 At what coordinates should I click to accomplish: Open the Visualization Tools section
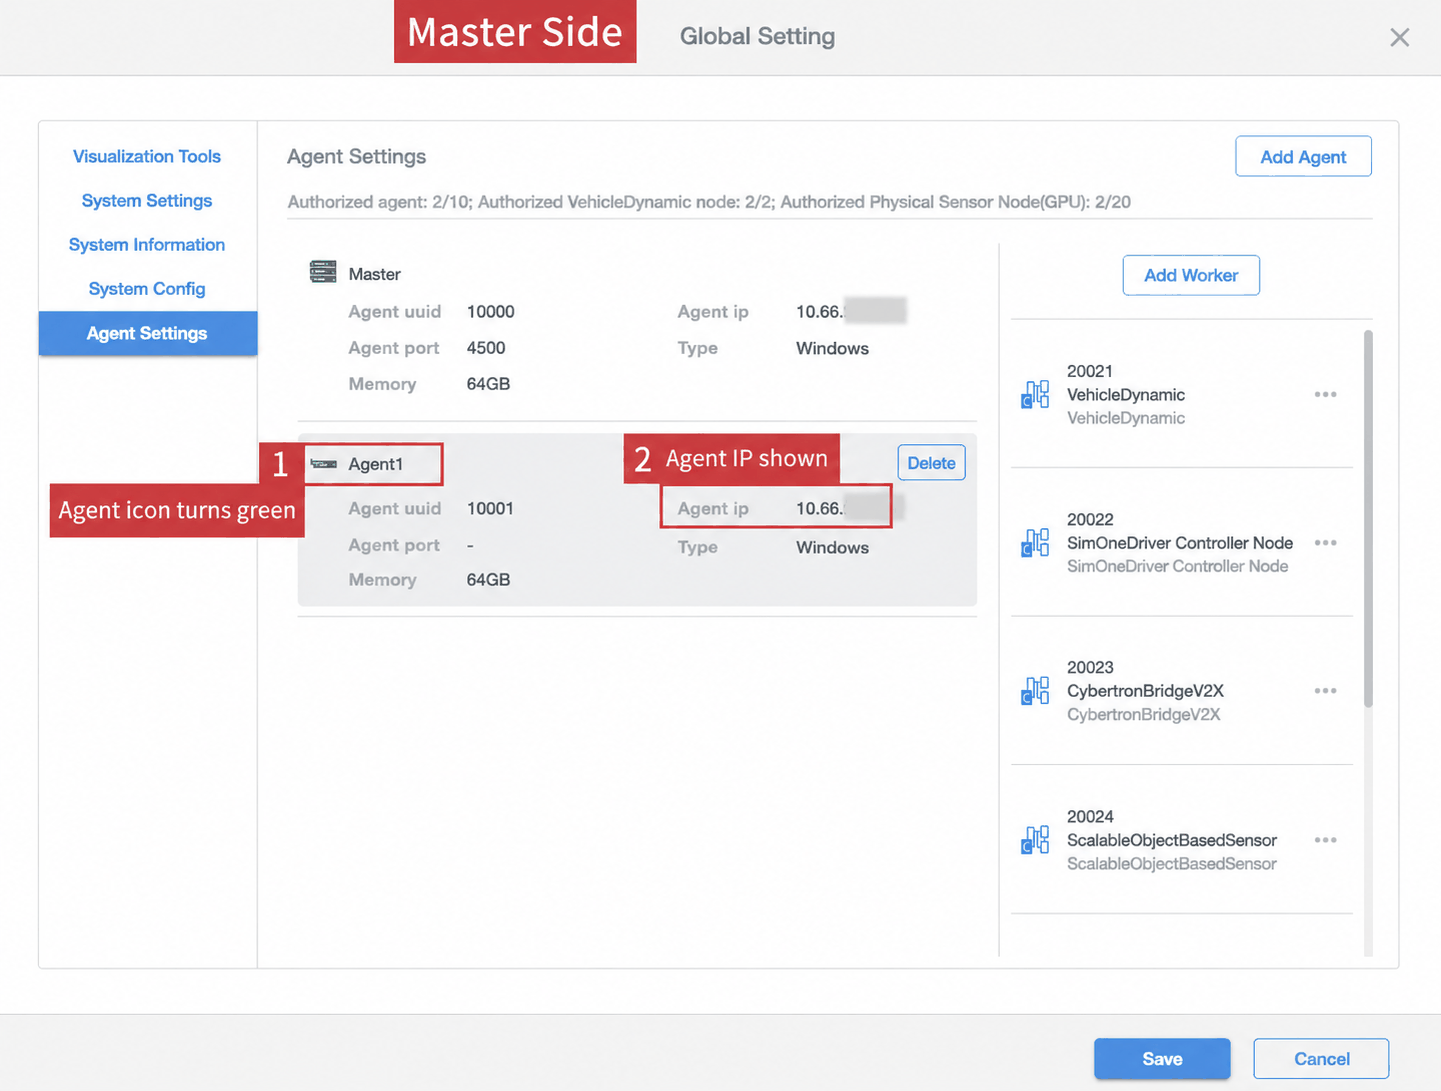147,156
